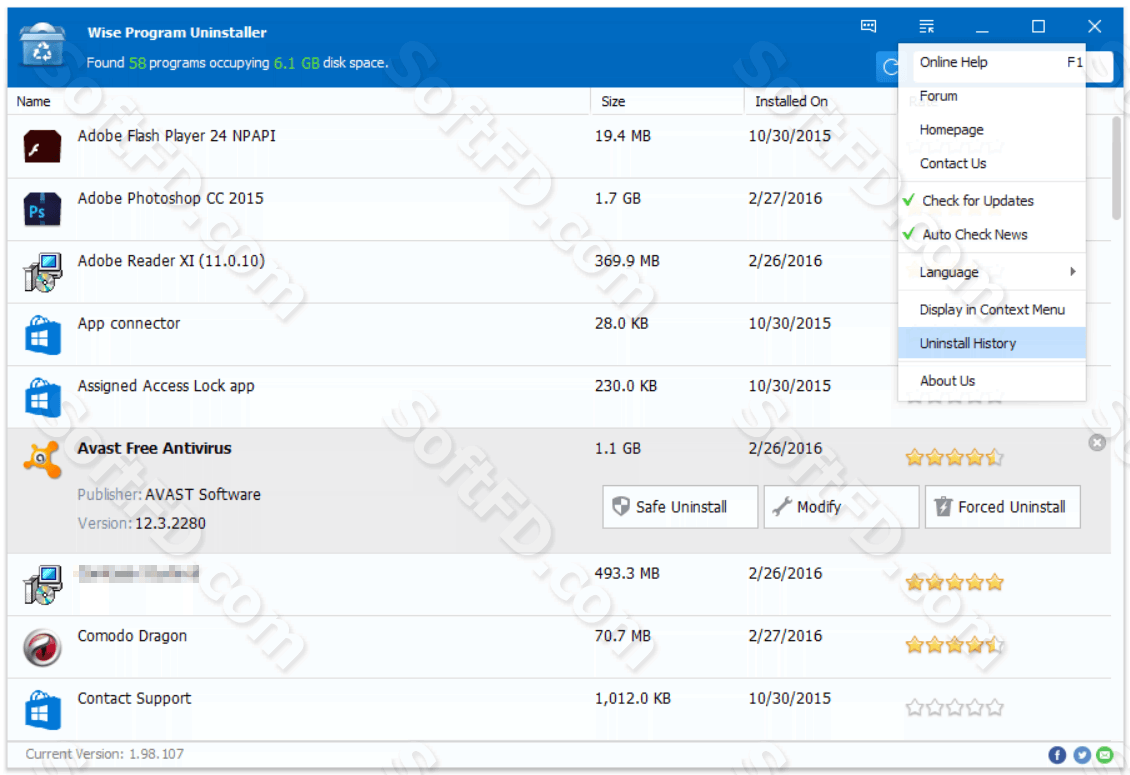This screenshot has height=775, width=1130.
Task: Open the Twitter share icon
Action: (x=1081, y=755)
